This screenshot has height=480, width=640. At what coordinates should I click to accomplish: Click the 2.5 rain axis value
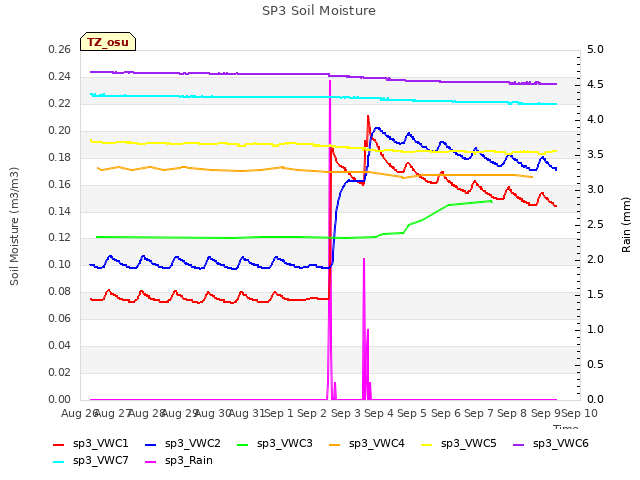pos(595,224)
